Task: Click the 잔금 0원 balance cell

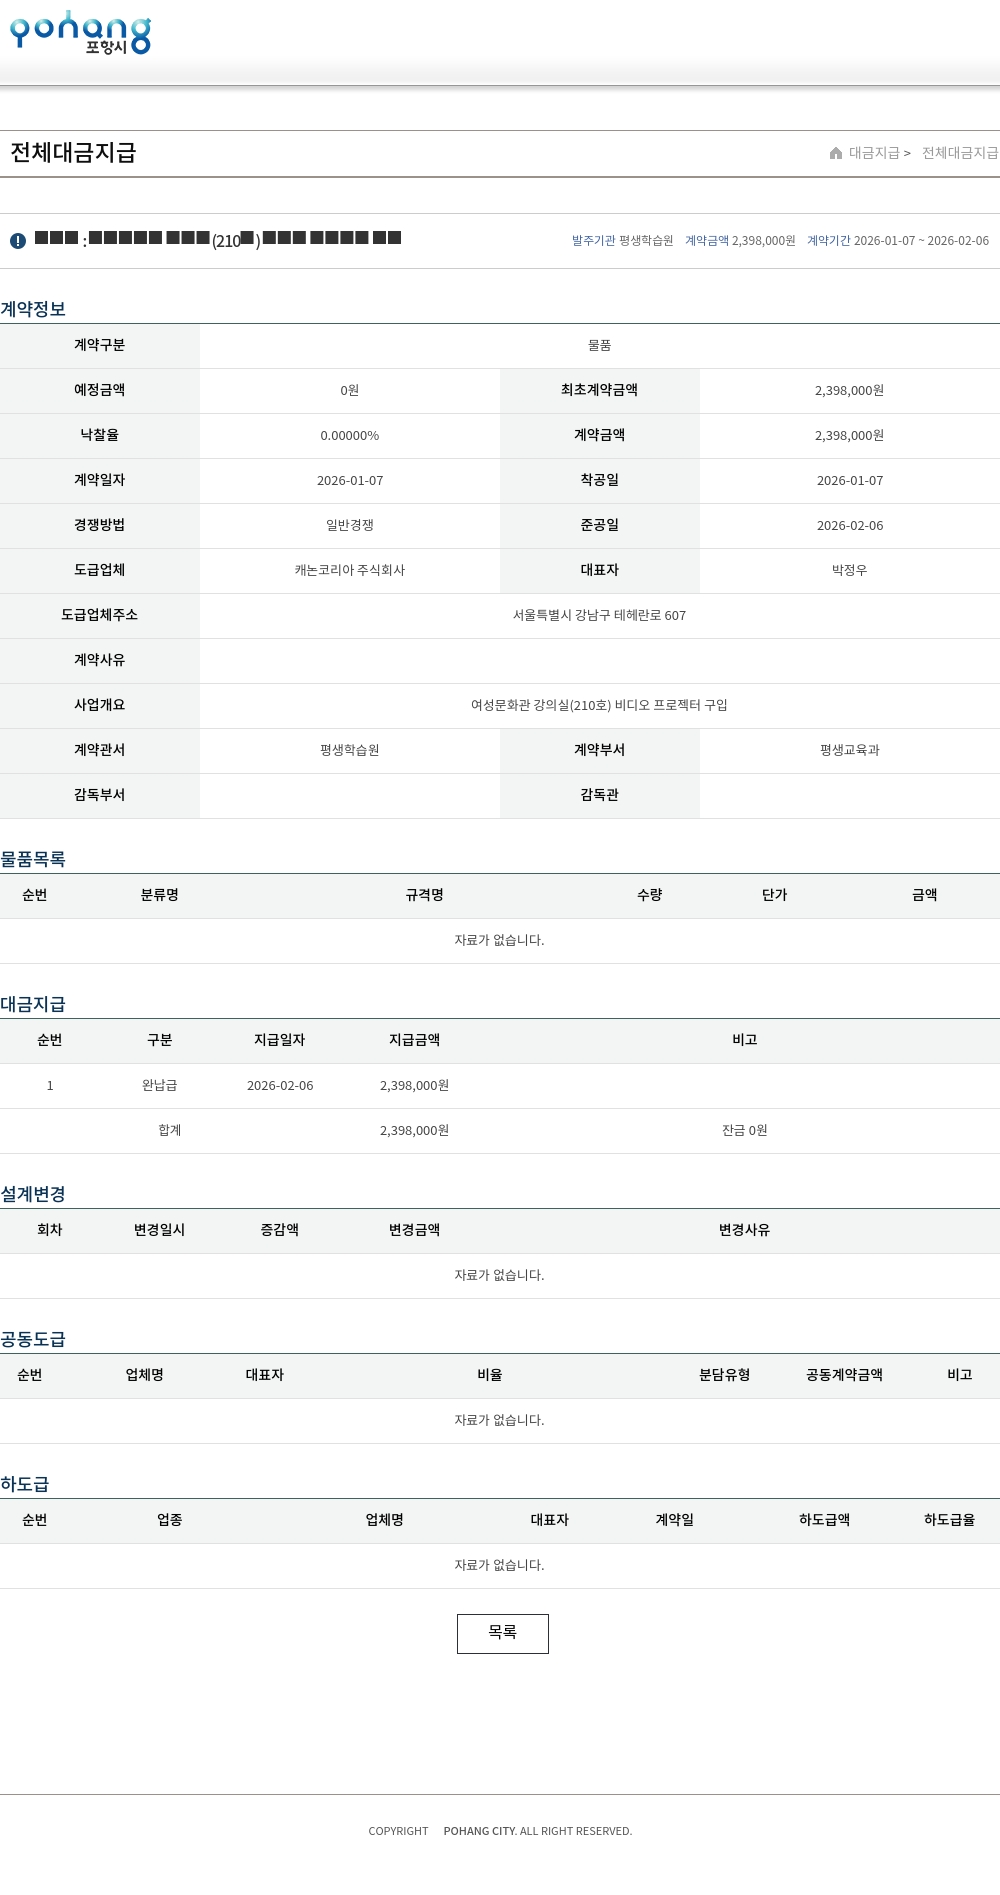Action: tap(744, 1130)
